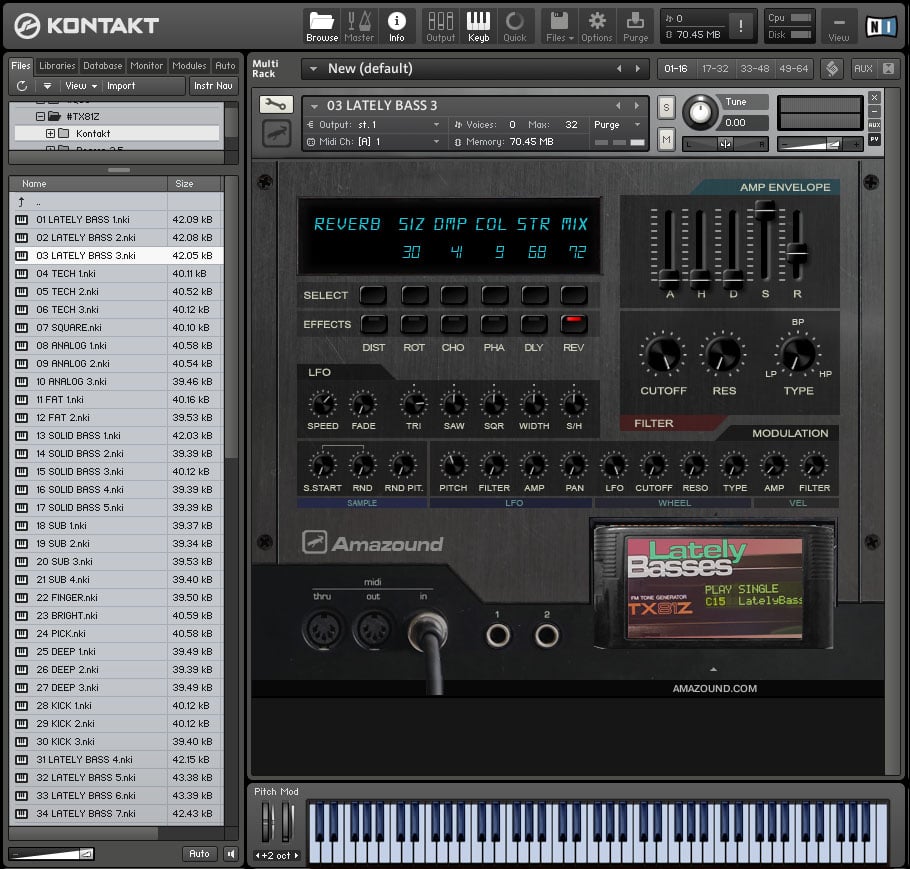This screenshot has width=910, height=869.
Task: Mute the instrument with M button
Action: pyautogui.click(x=666, y=139)
